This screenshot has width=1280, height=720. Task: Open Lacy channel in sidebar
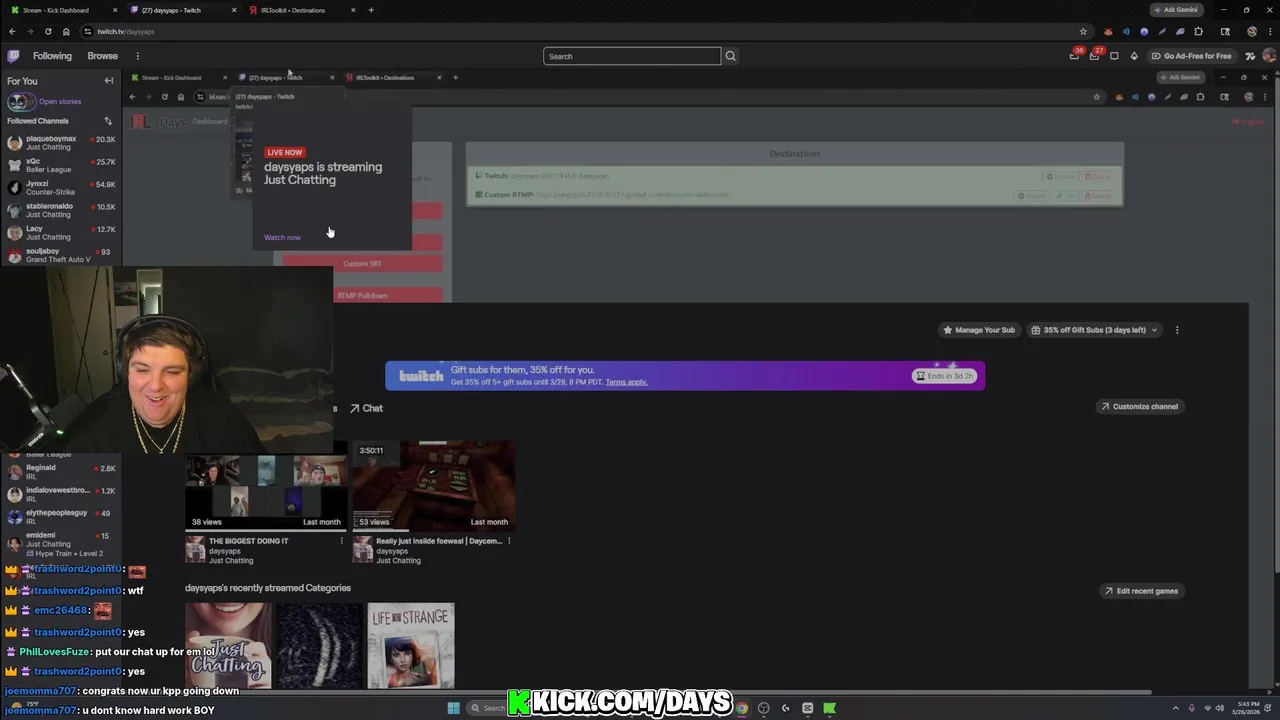[60, 233]
